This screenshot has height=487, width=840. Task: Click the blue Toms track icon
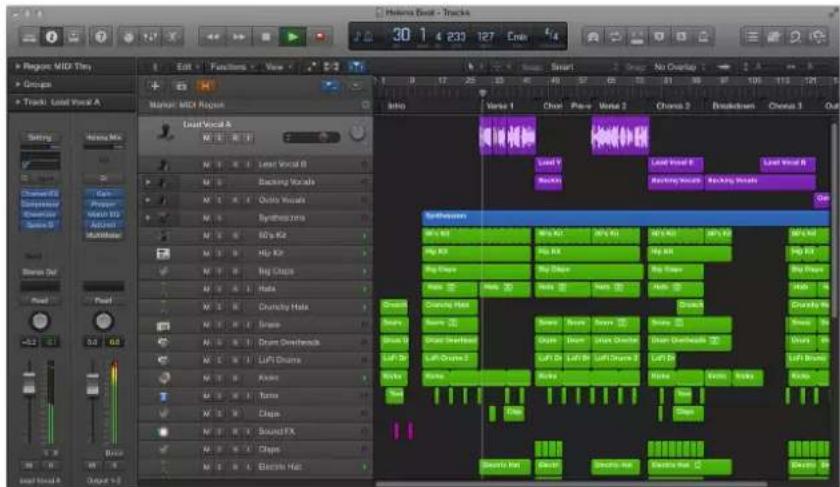point(164,396)
